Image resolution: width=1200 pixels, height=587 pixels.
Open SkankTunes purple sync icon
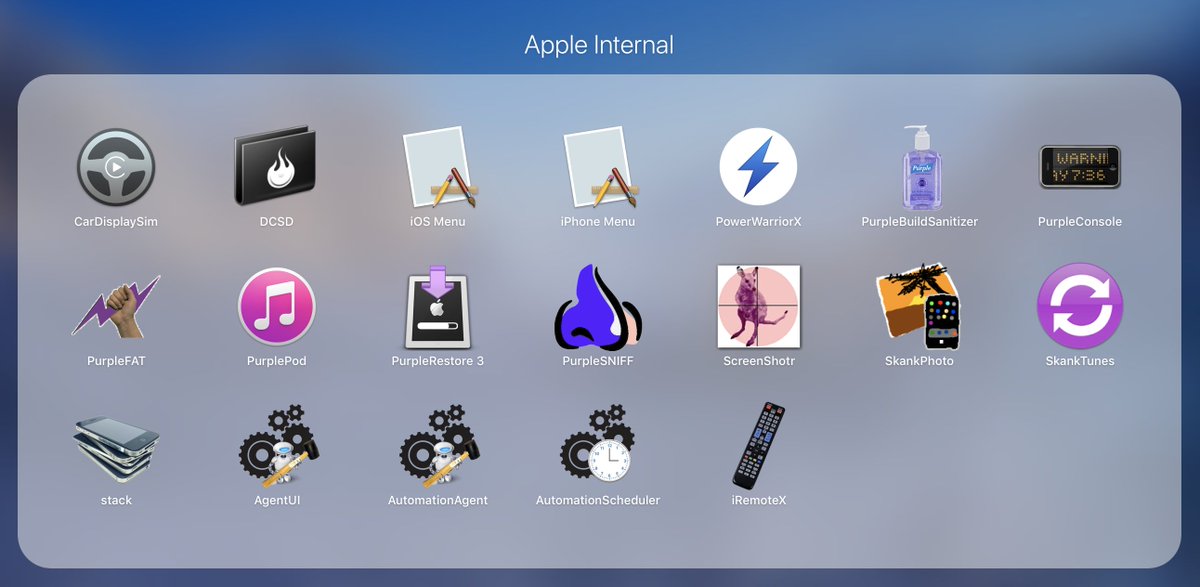coord(1080,306)
